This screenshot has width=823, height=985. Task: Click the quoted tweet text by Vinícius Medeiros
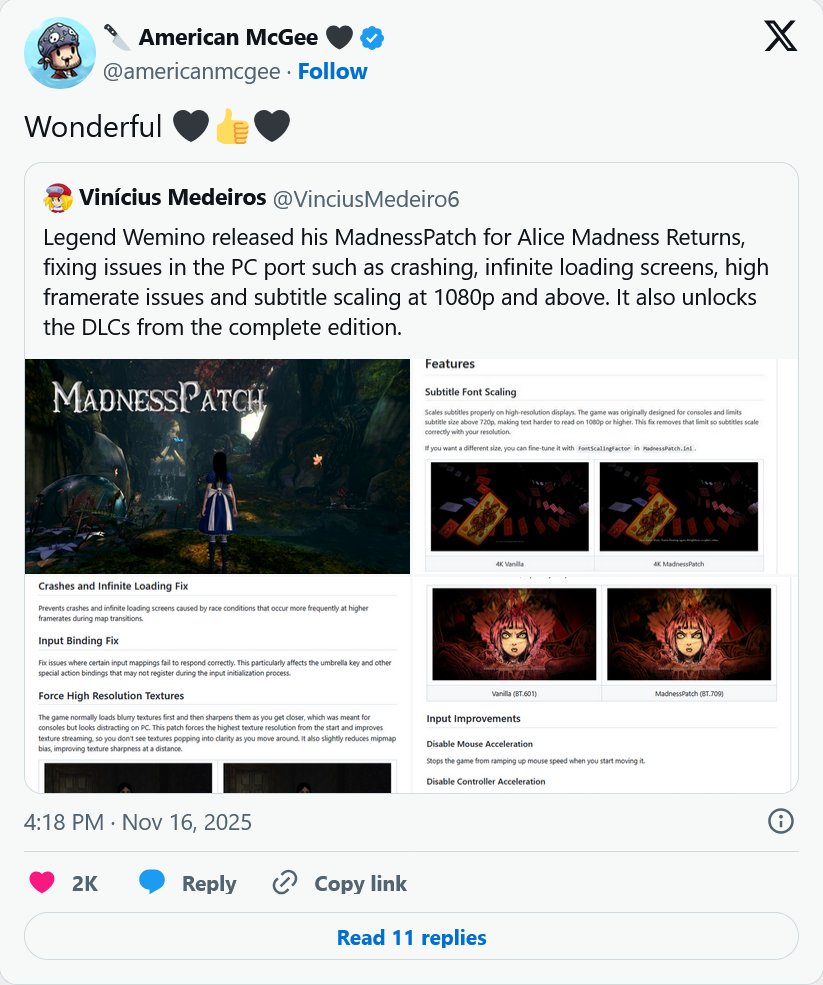tap(406, 282)
